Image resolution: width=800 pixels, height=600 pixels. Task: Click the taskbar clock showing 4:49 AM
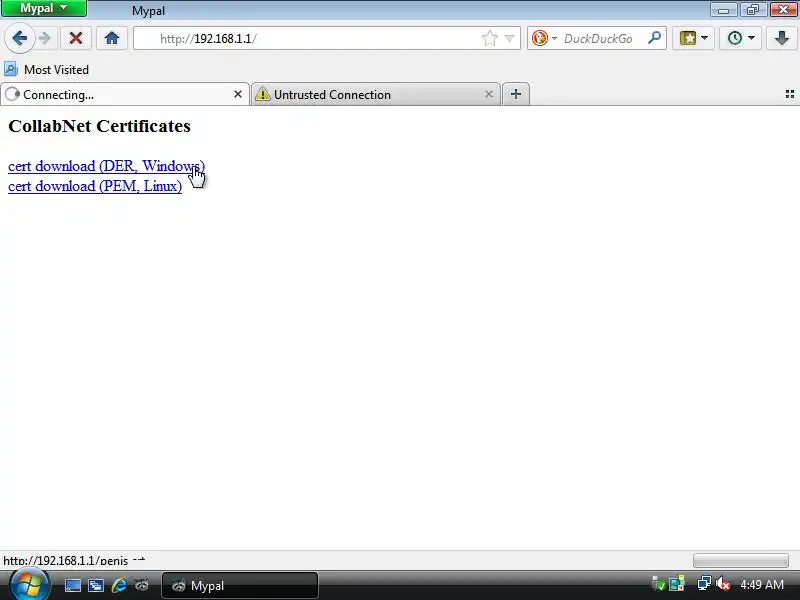[762, 585]
